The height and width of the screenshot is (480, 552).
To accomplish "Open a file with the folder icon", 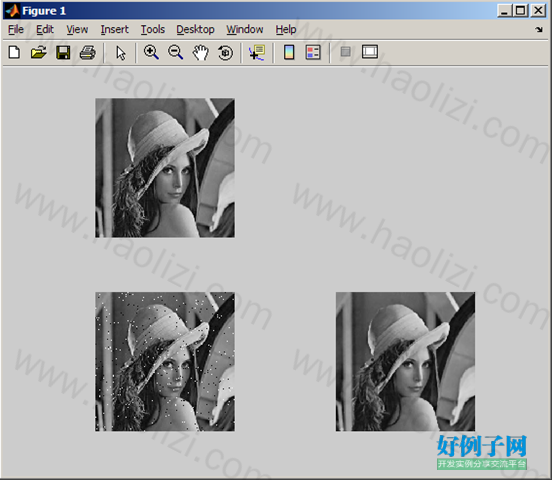I will point(38,53).
